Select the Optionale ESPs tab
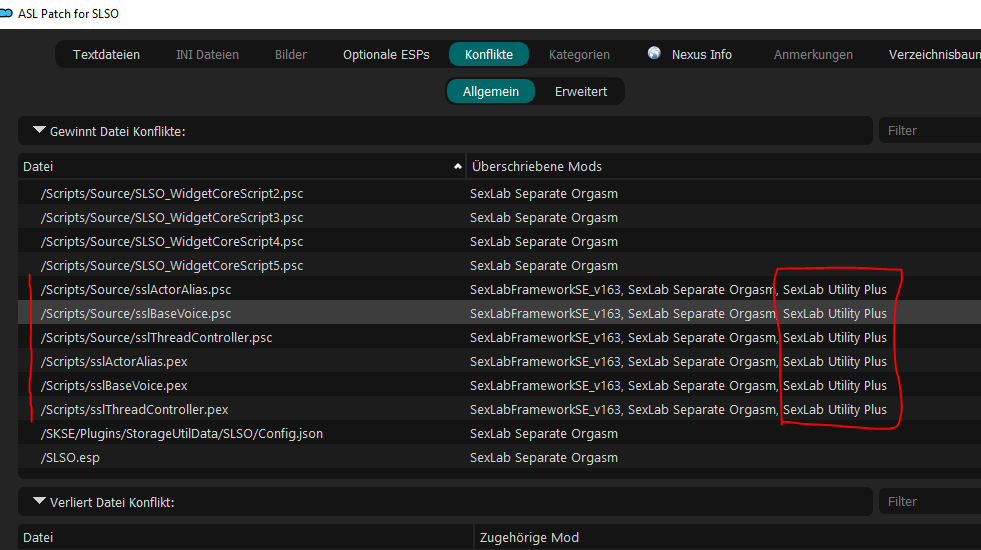 click(386, 54)
